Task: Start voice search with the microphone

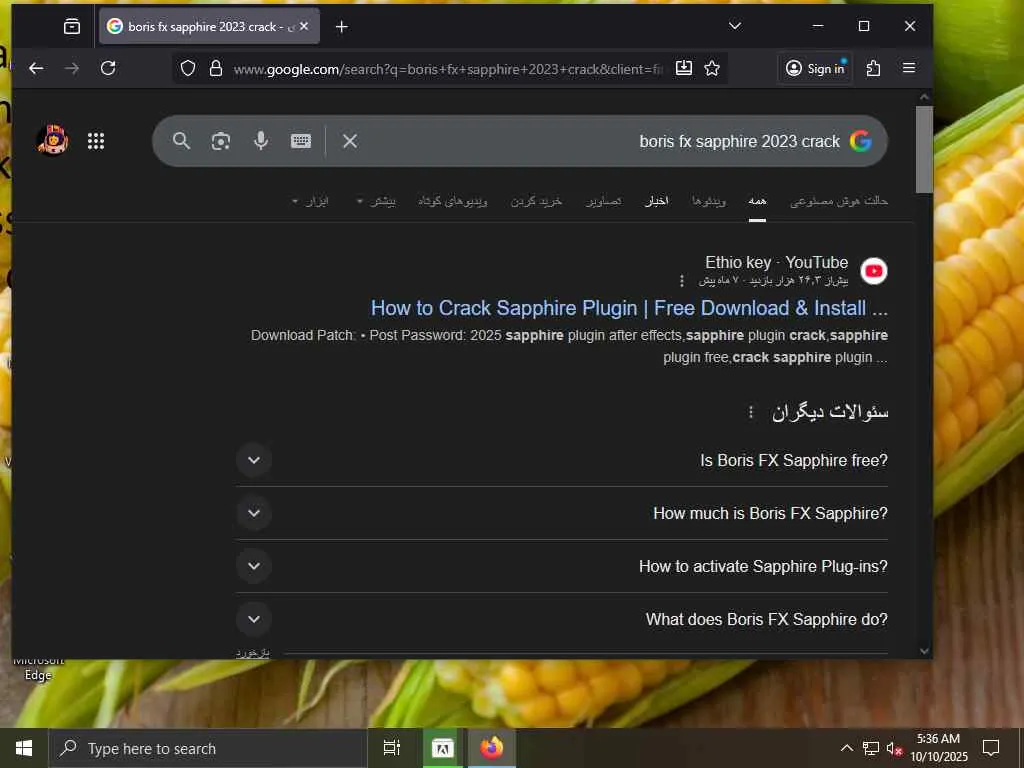Action: point(261,141)
